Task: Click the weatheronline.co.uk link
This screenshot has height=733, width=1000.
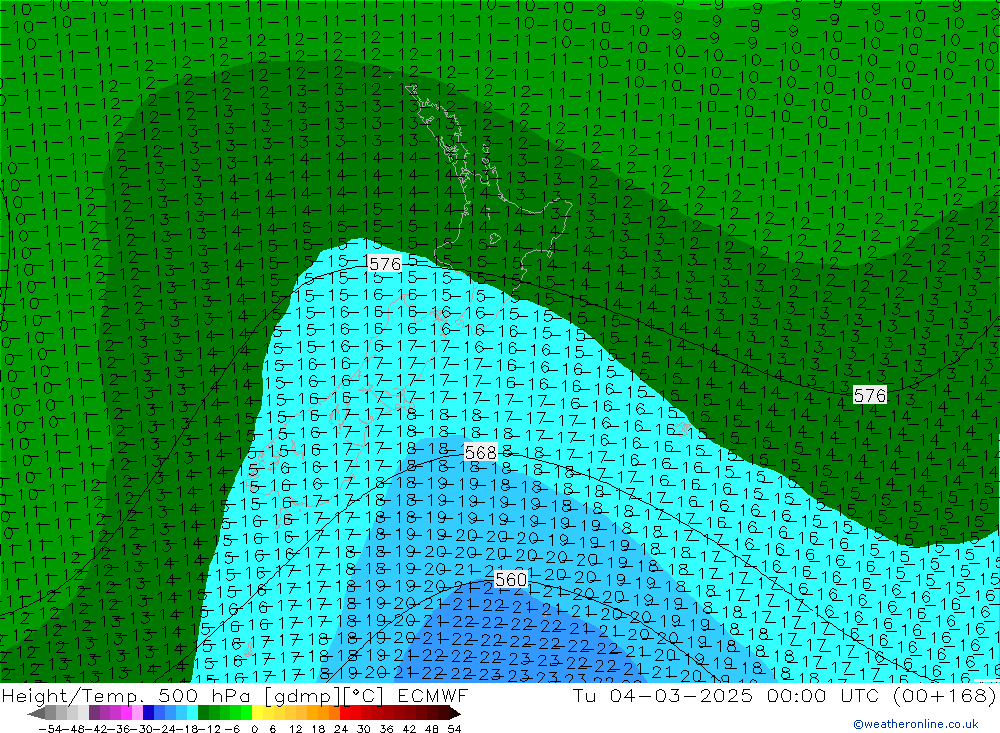Action: [x=916, y=724]
